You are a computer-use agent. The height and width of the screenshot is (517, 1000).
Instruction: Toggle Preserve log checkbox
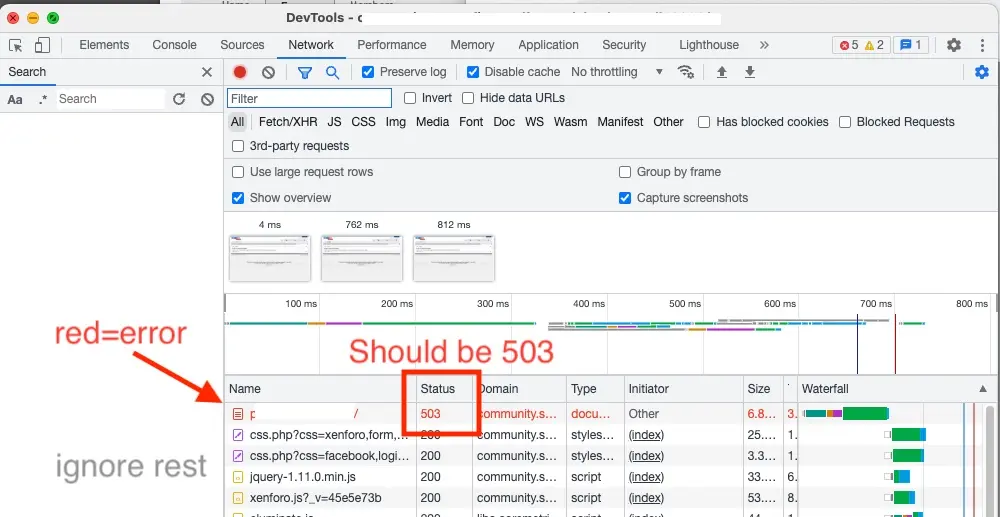click(367, 72)
